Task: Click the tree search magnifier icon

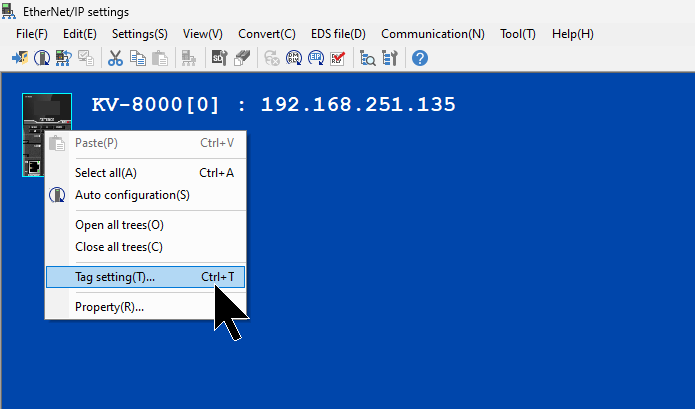Action: pyautogui.click(x=367, y=58)
